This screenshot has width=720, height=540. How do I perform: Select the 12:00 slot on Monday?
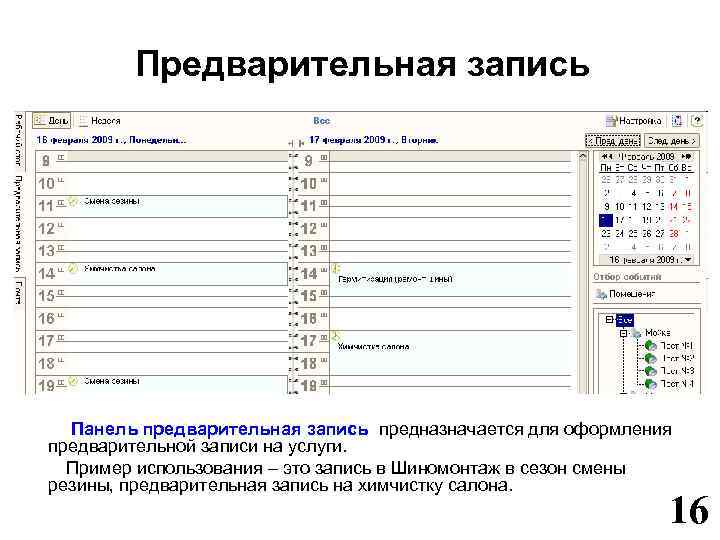(177, 229)
